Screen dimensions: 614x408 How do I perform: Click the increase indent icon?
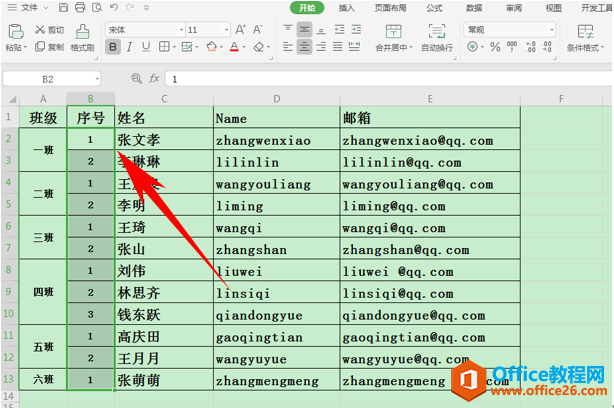pos(356,29)
